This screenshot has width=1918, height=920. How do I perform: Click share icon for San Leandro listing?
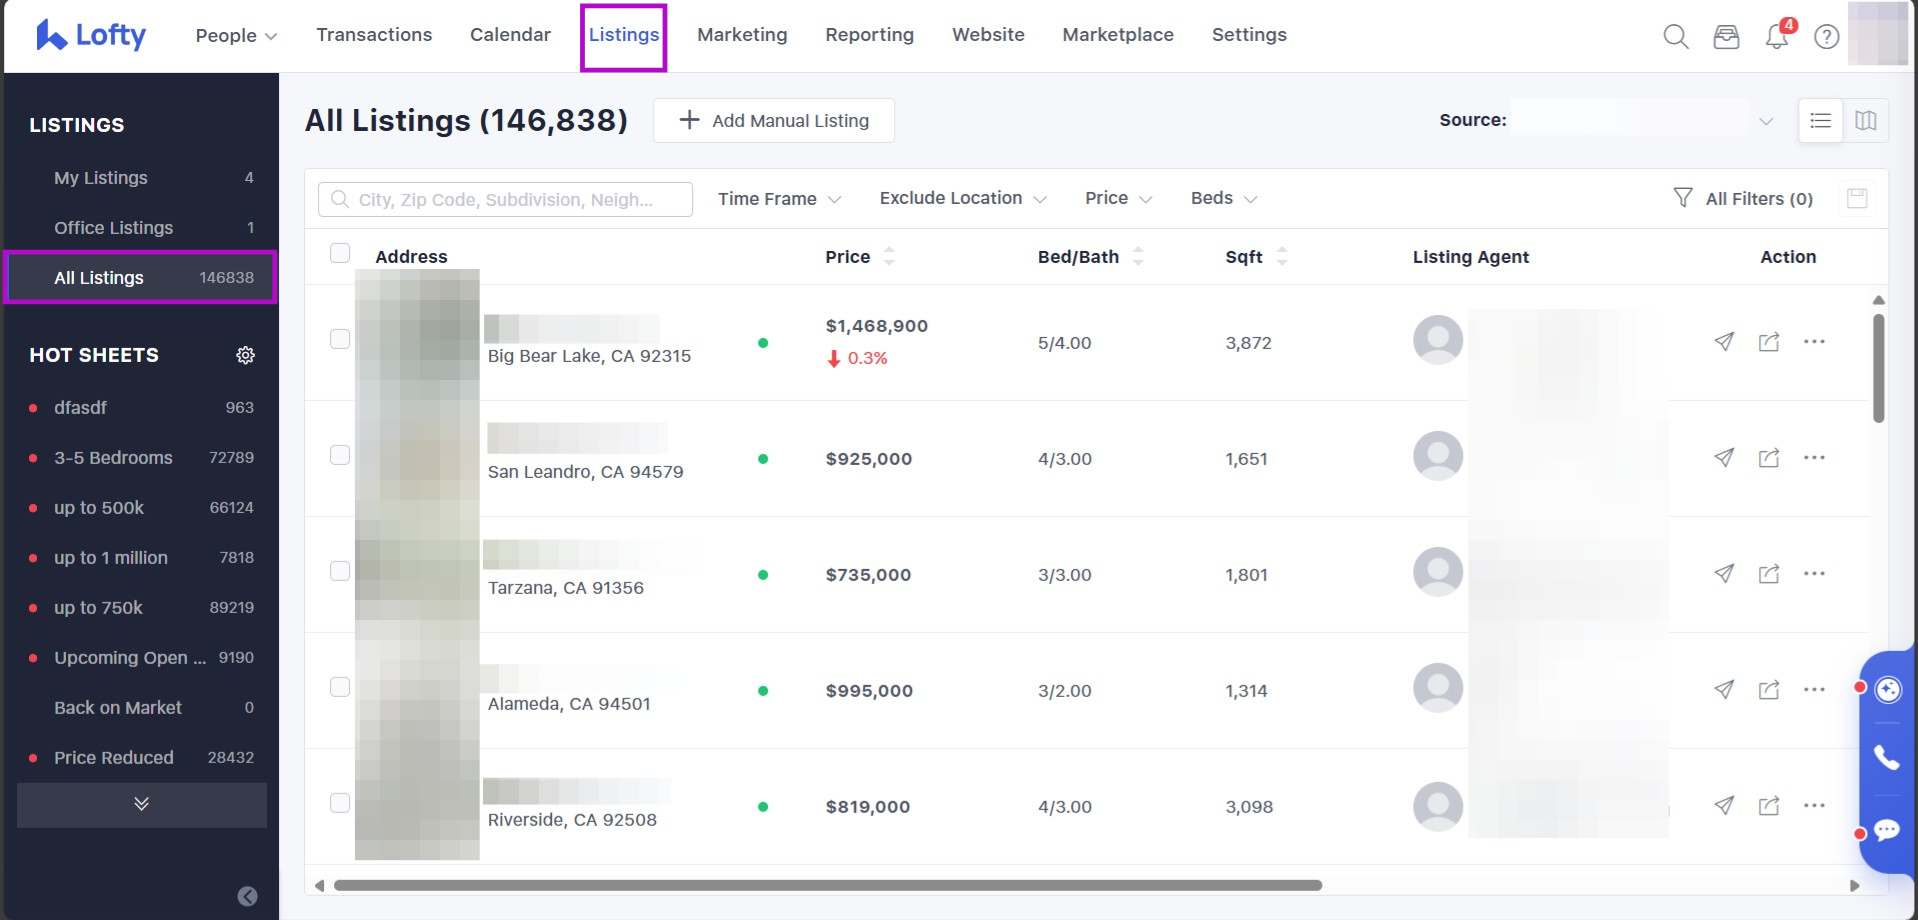pyautogui.click(x=1768, y=458)
